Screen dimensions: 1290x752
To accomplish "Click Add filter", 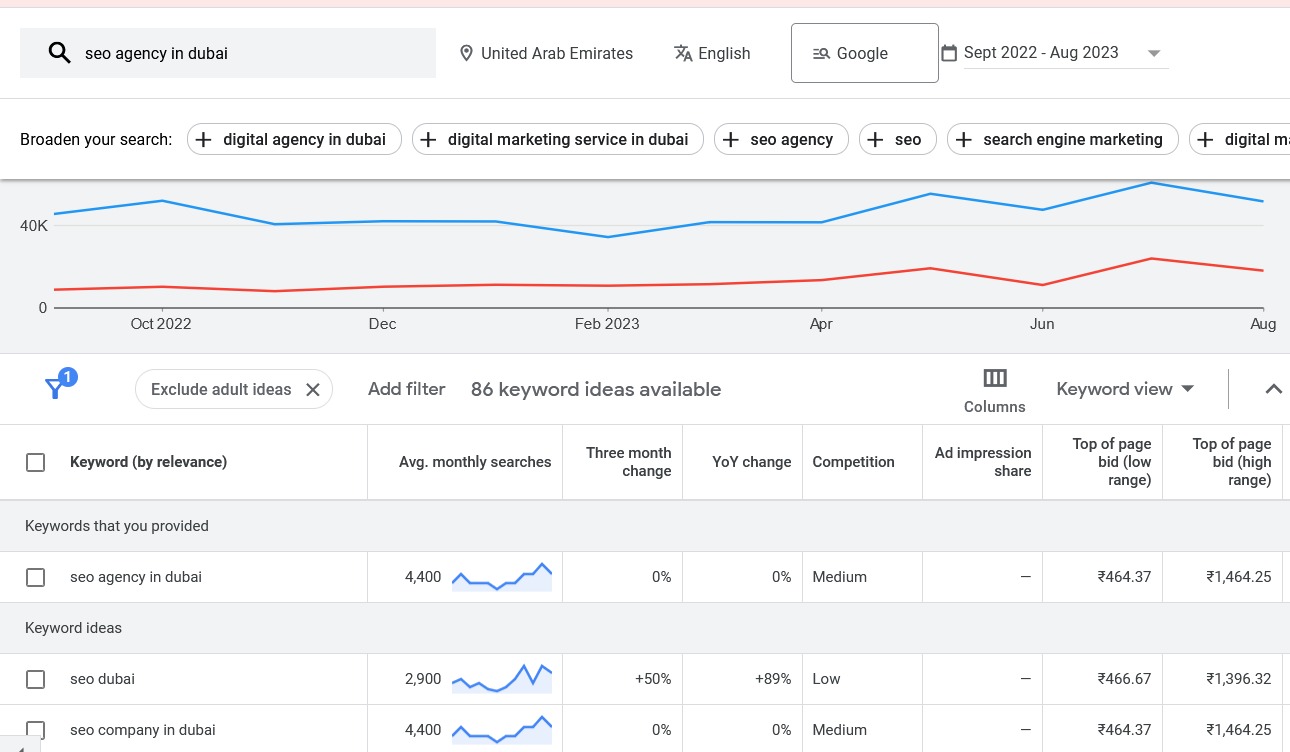I will [x=406, y=389].
